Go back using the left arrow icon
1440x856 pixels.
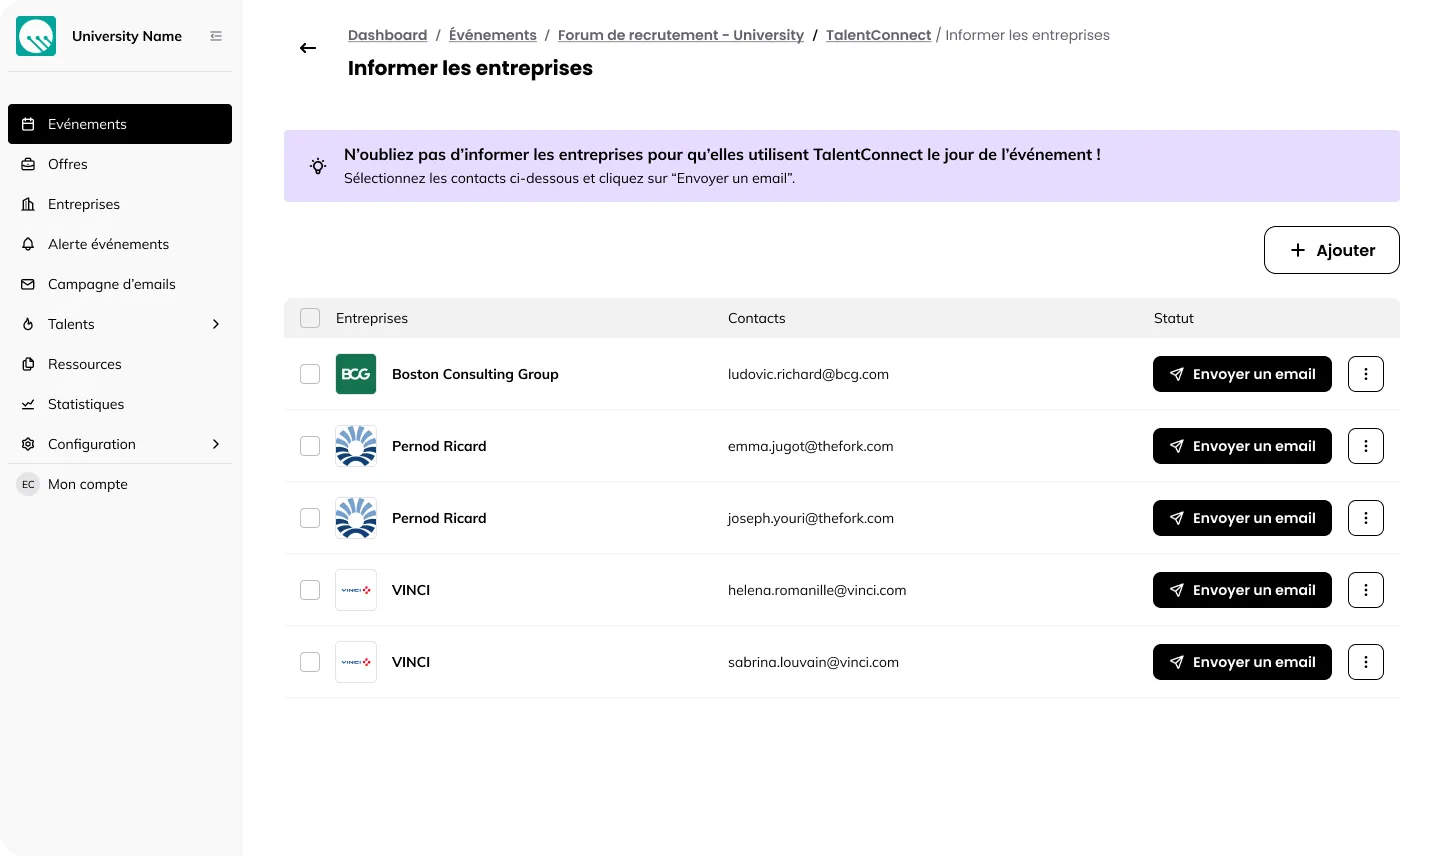click(x=308, y=48)
